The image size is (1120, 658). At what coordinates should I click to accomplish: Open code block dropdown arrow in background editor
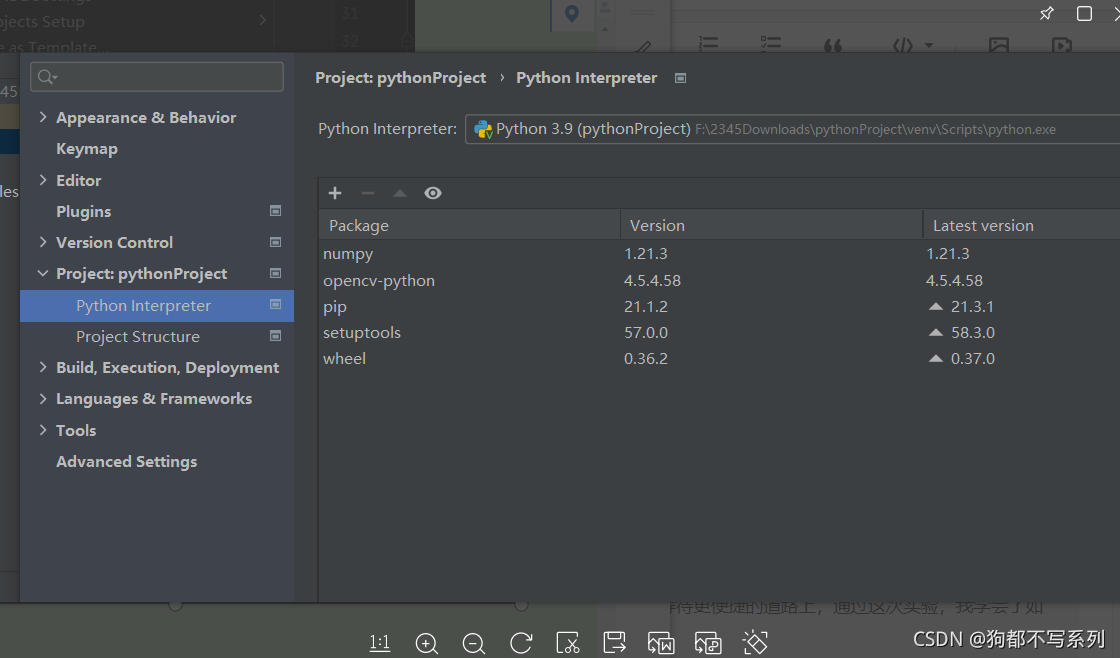929,45
